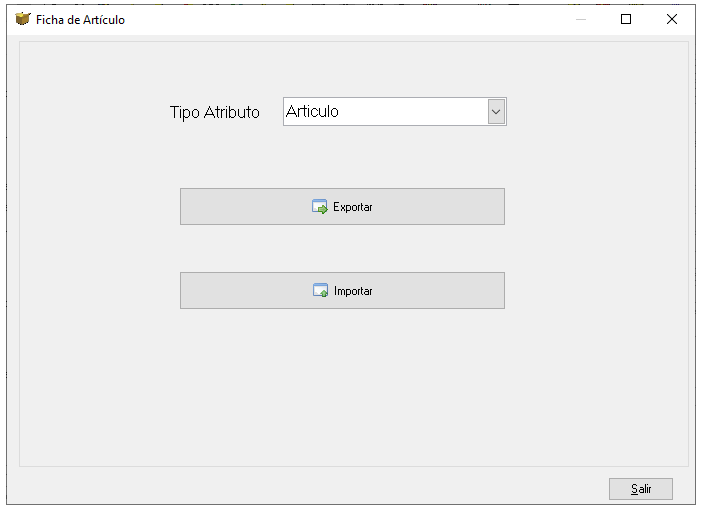Click the box icon in title bar
704x509 pixels.
click(22, 19)
